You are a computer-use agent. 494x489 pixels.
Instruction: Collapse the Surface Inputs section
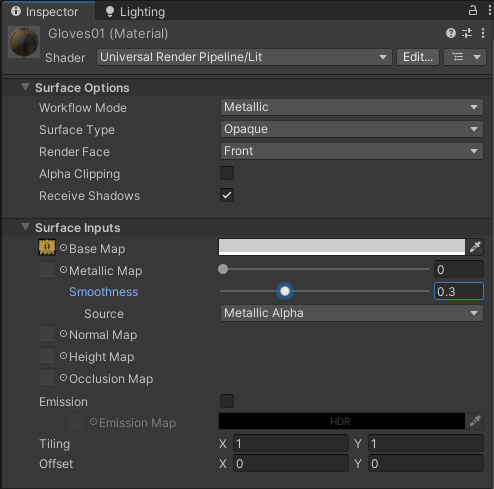pyautogui.click(x=25, y=228)
